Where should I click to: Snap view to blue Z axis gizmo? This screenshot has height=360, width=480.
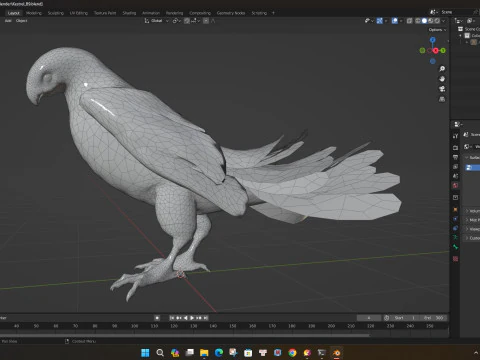(433, 40)
